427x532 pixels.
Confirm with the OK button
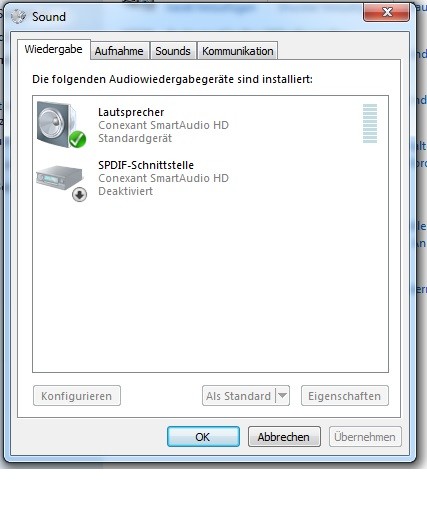coord(203,437)
